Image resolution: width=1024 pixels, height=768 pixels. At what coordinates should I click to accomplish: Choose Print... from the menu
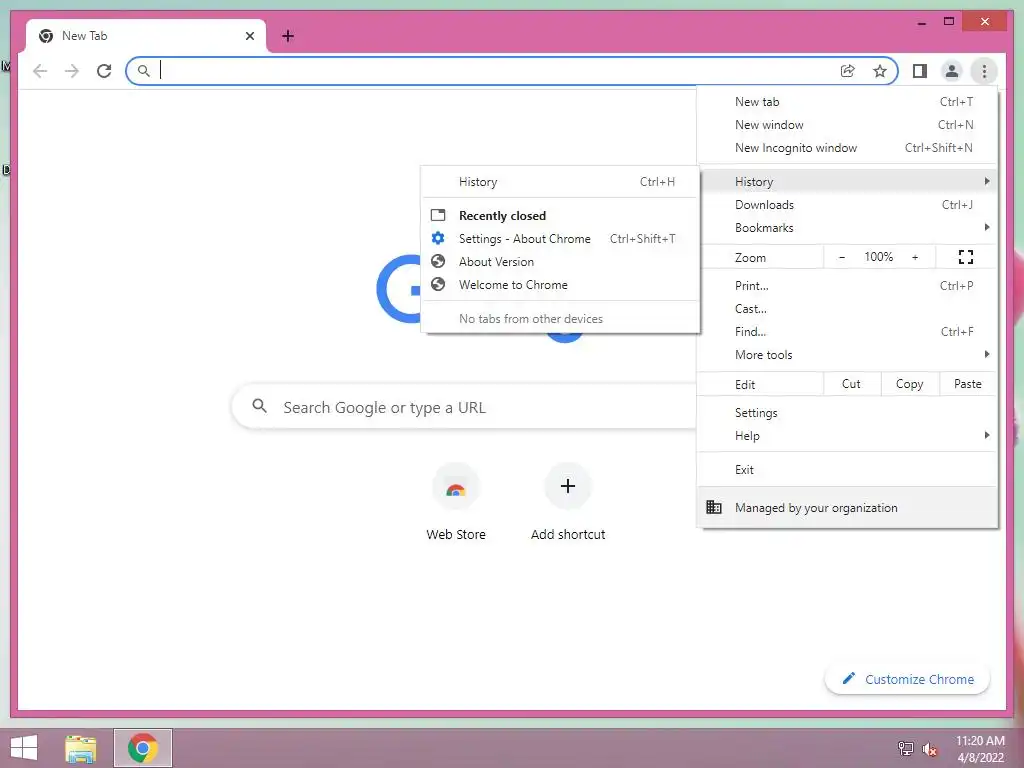(x=847, y=285)
